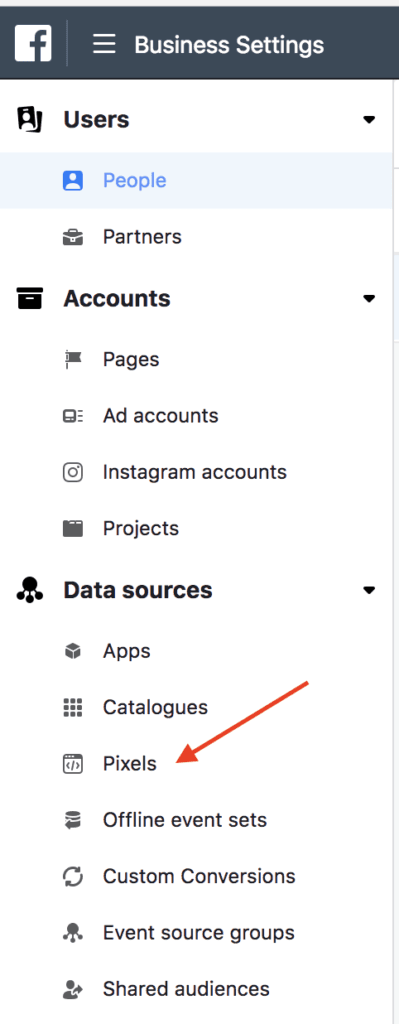Click the Custom Conversions refresh icon
The height and width of the screenshot is (1024, 399).
tap(72, 876)
